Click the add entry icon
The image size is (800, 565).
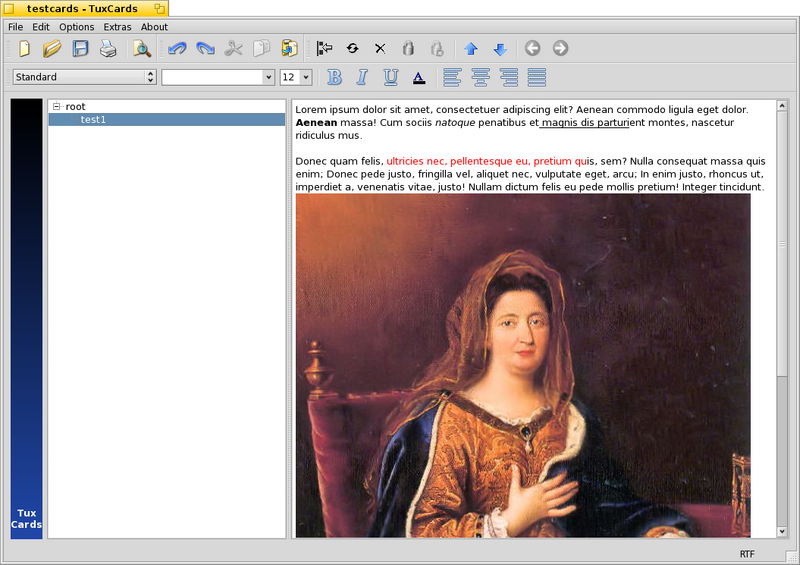(x=324, y=48)
